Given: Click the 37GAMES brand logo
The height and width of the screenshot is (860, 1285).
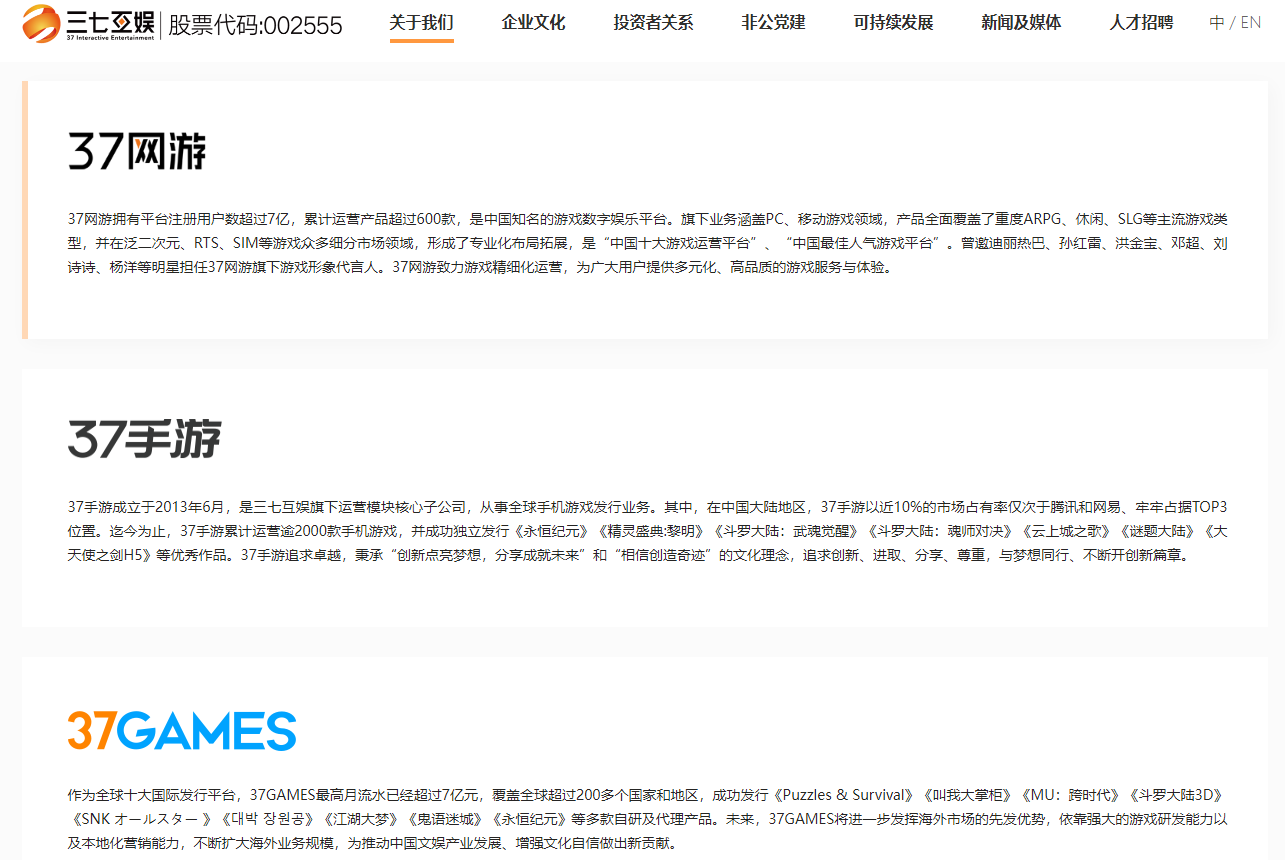Looking at the screenshot, I should click(182, 731).
